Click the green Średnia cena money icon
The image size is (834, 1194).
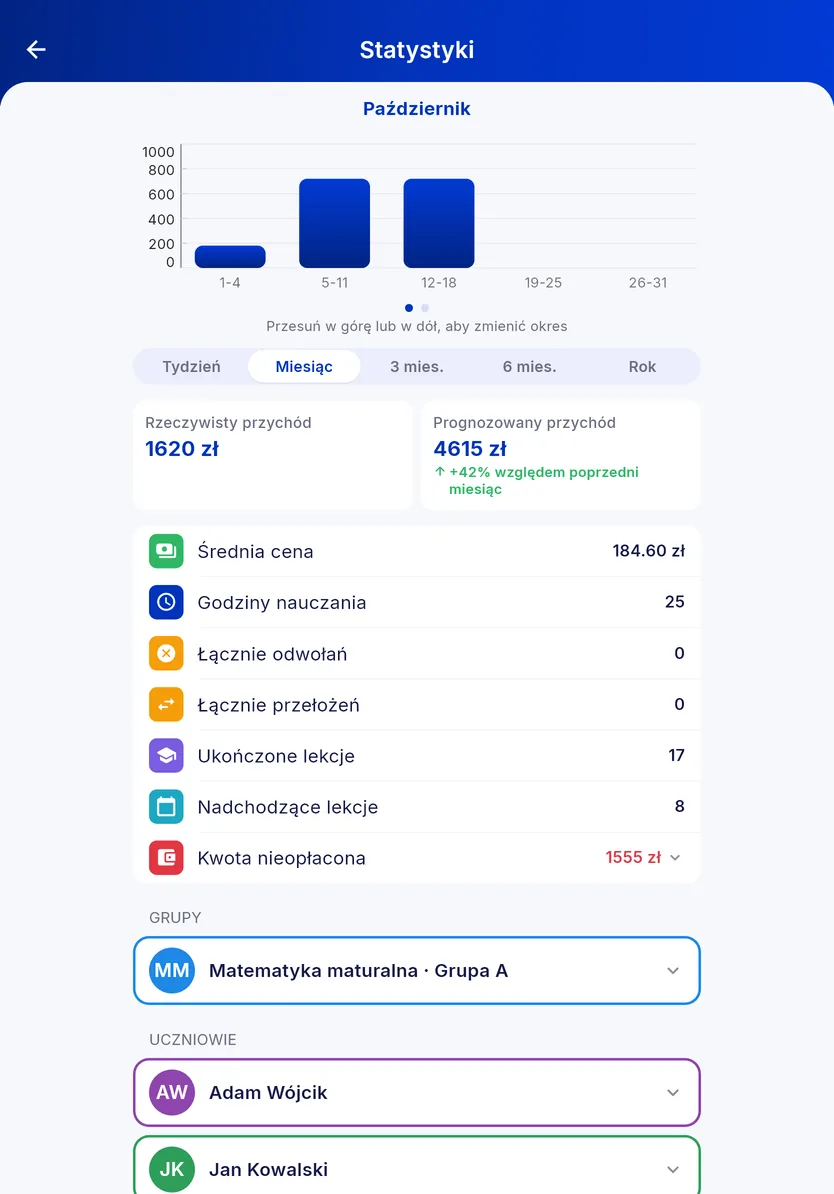click(166, 551)
